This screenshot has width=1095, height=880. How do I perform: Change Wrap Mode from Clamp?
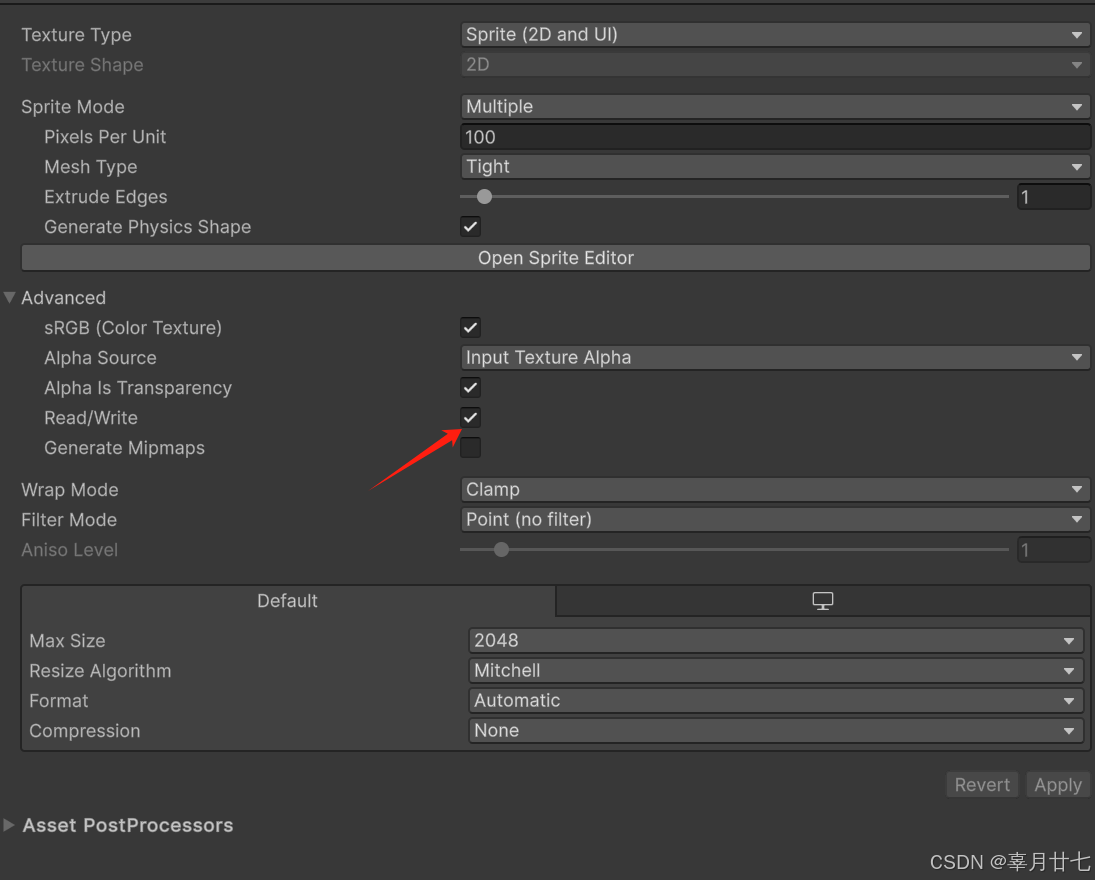point(775,489)
